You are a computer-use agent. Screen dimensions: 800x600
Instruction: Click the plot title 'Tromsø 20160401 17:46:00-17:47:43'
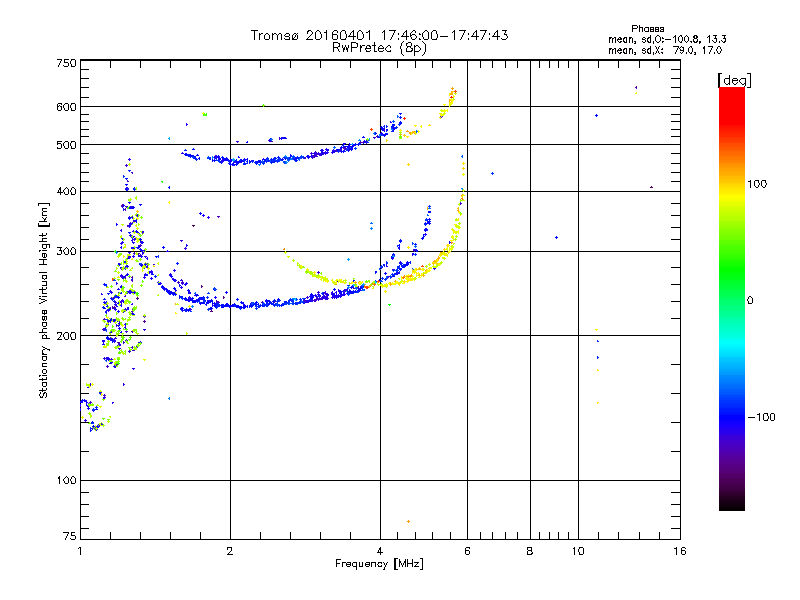(x=379, y=35)
